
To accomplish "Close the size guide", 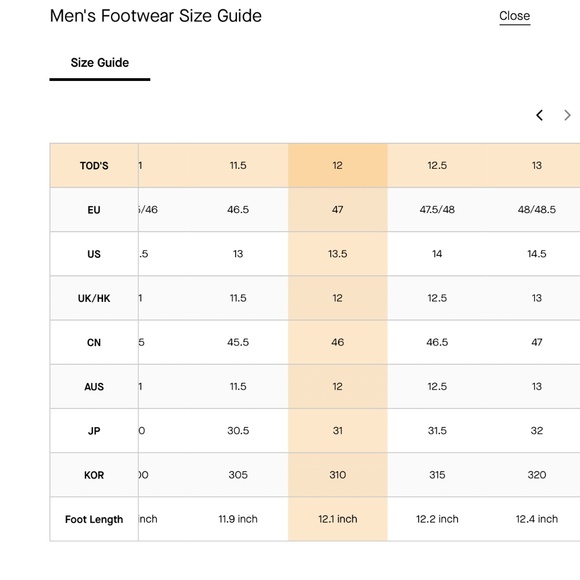I will [x=515, y=16].
